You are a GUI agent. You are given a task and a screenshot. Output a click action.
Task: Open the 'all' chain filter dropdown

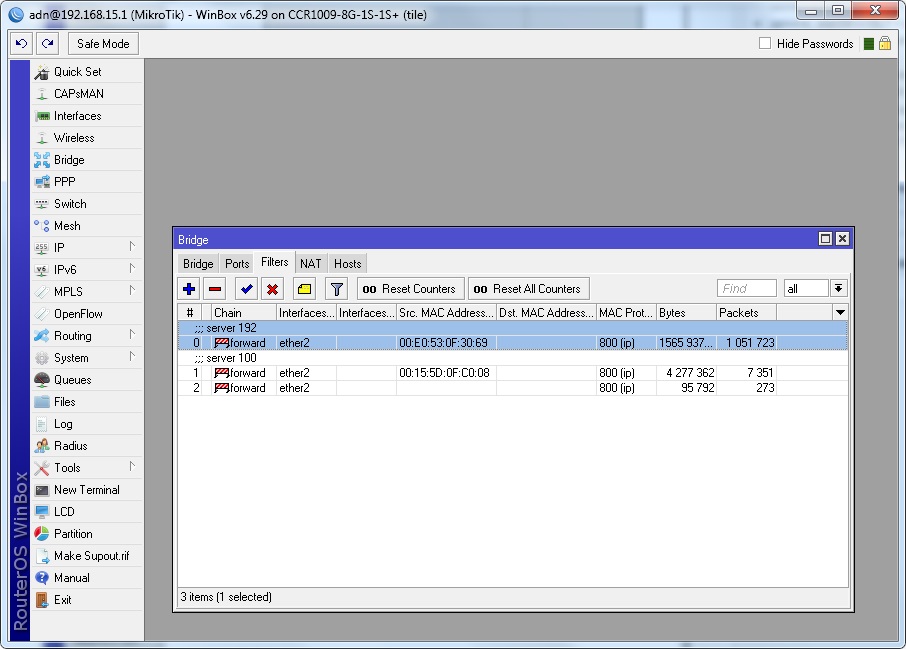838,288
